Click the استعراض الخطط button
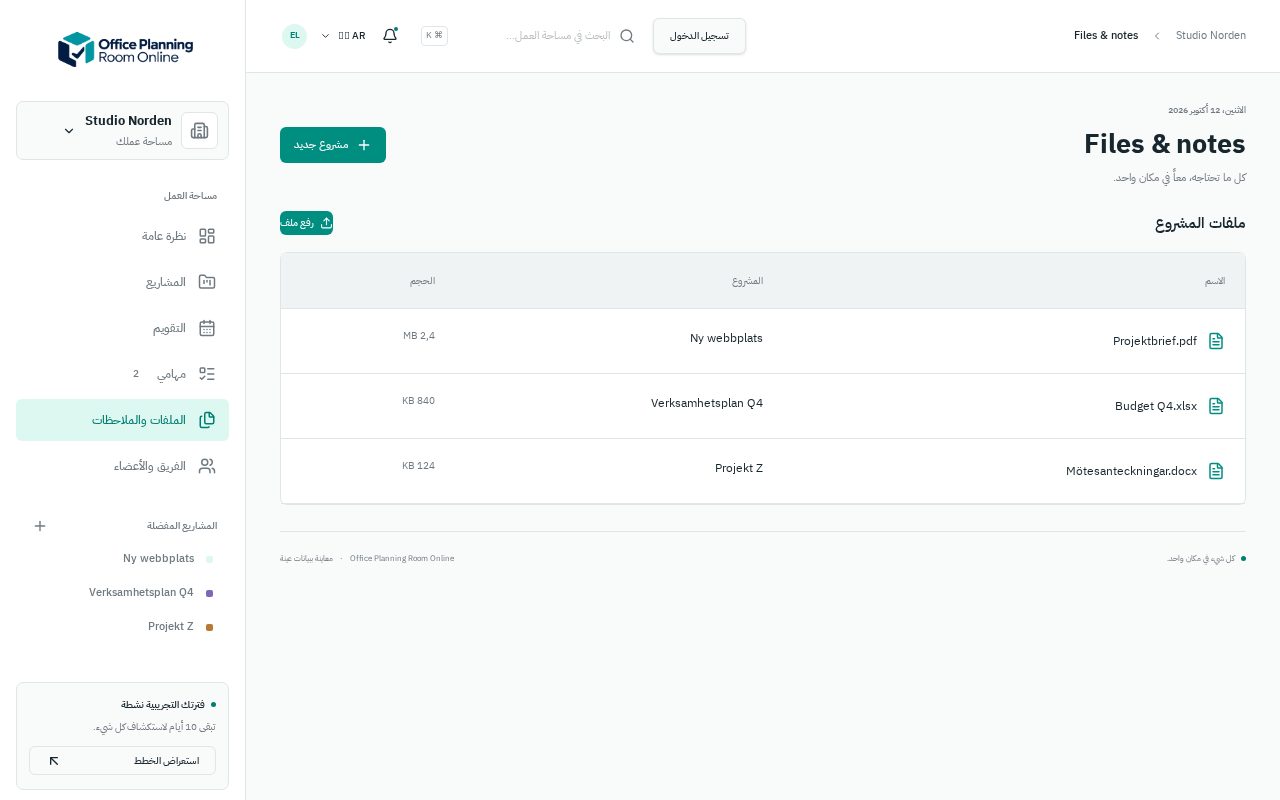This screenshot has width=1280, height=800. 122,760
